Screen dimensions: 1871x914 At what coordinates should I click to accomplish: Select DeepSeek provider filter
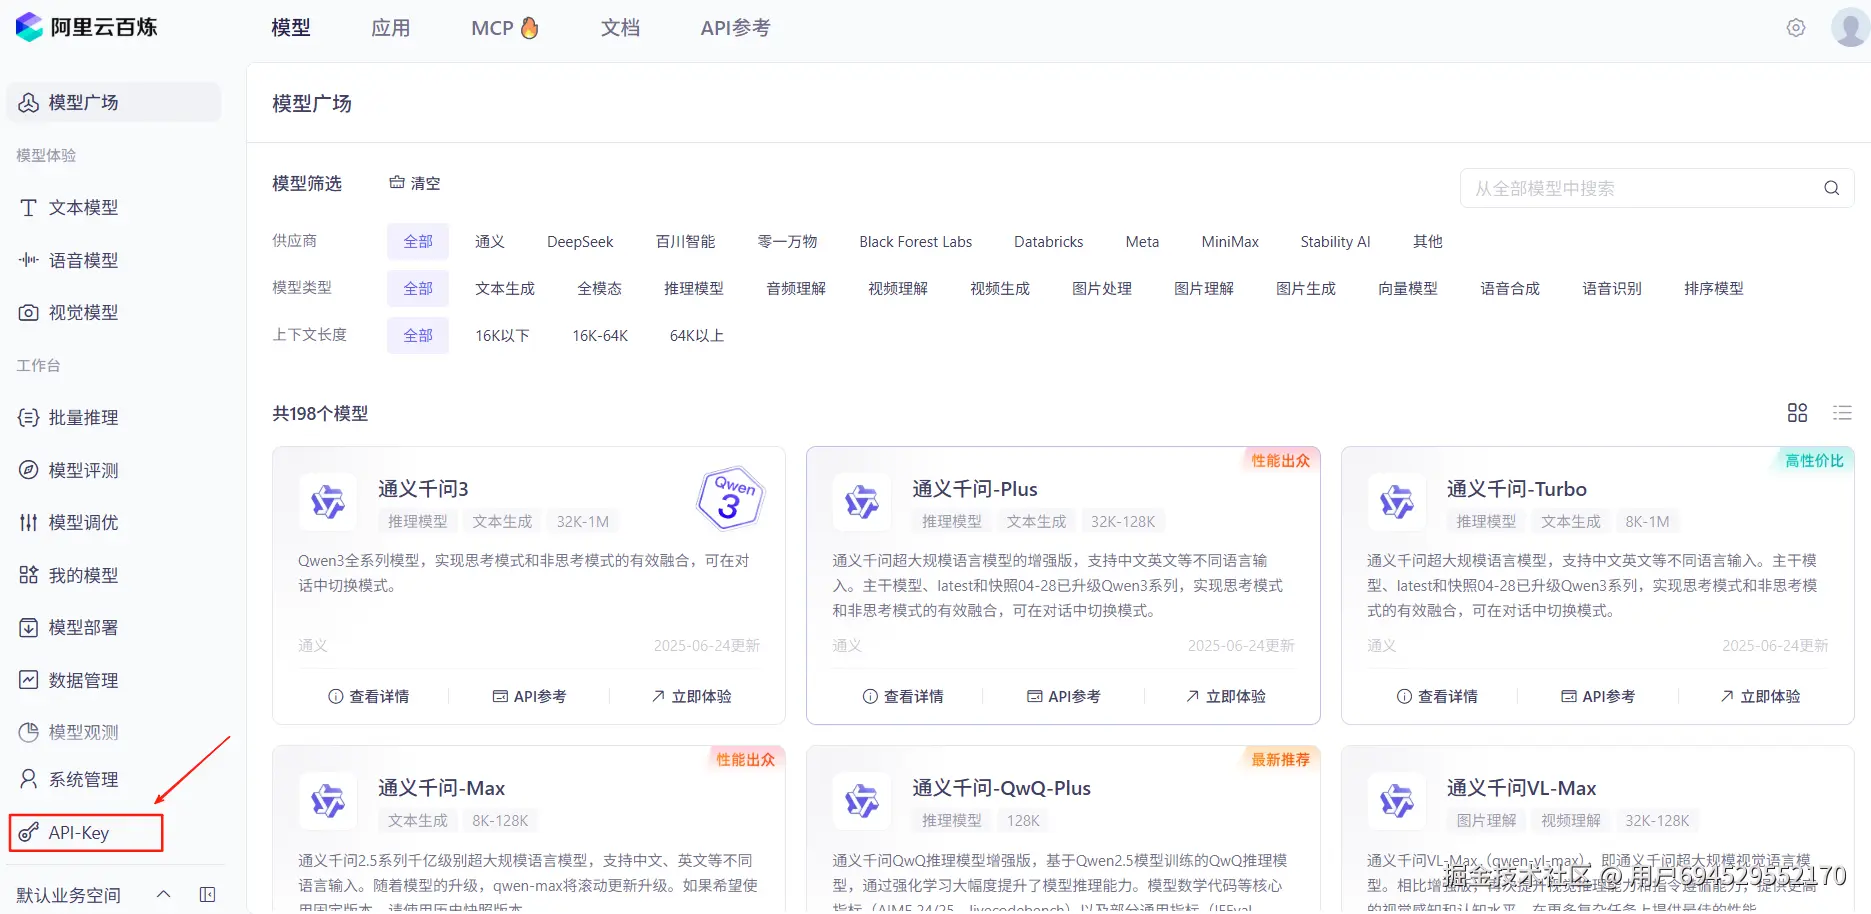[x=580, y=242]
